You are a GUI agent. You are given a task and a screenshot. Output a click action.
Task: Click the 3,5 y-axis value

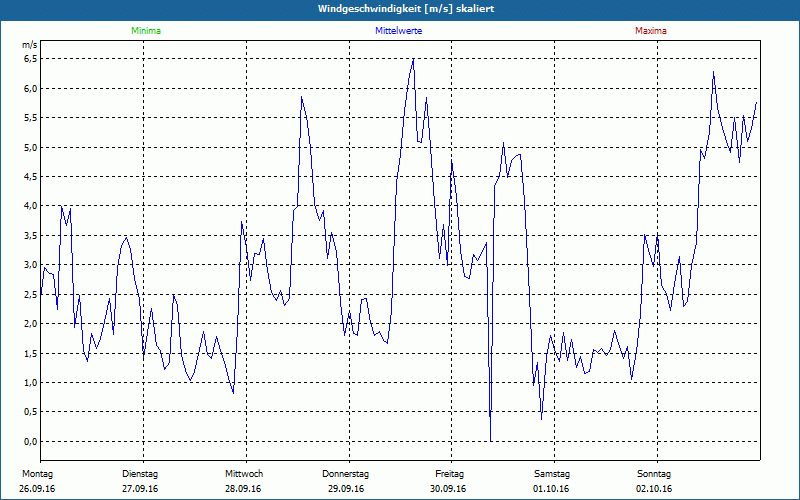coord(31,236)
